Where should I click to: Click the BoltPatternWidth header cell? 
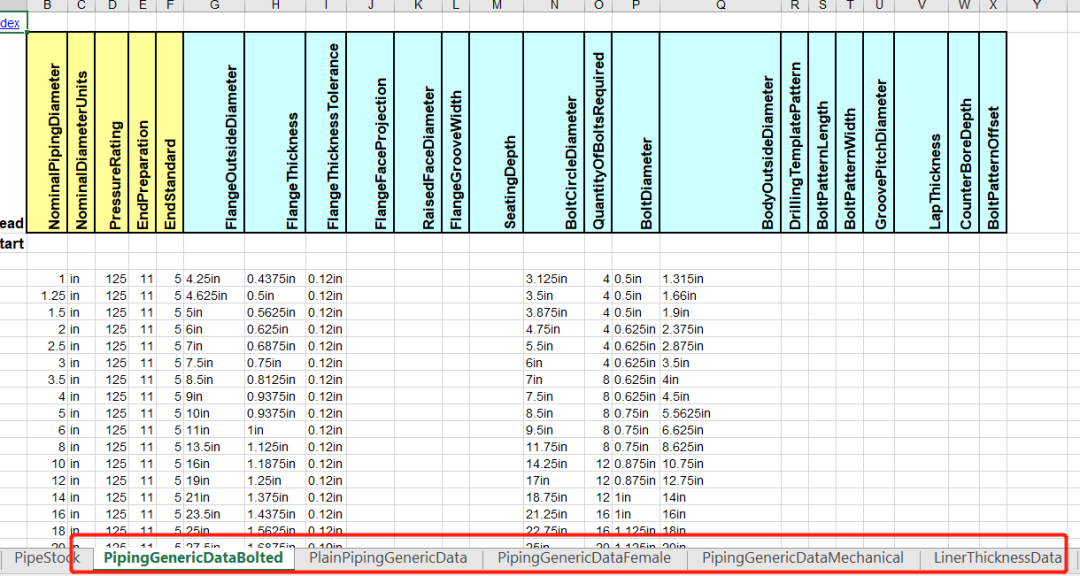pos(849,132)
